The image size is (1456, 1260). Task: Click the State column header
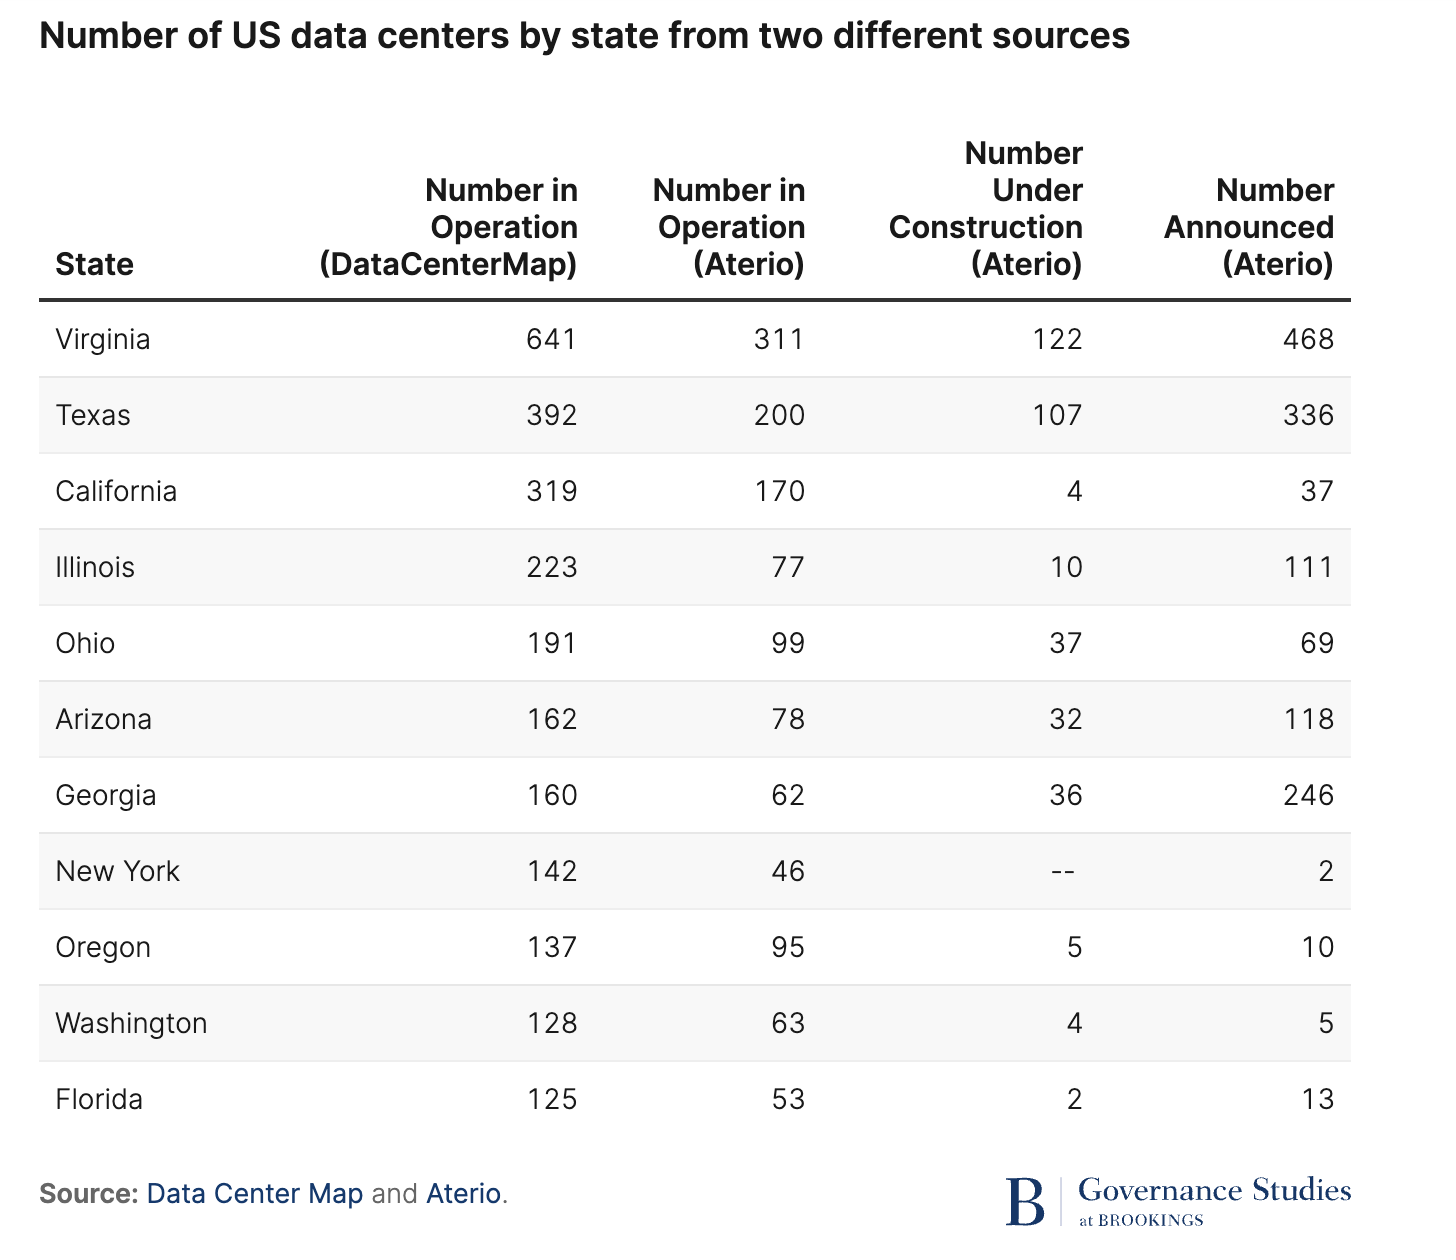pyautogui.click(x=94, y=265)
